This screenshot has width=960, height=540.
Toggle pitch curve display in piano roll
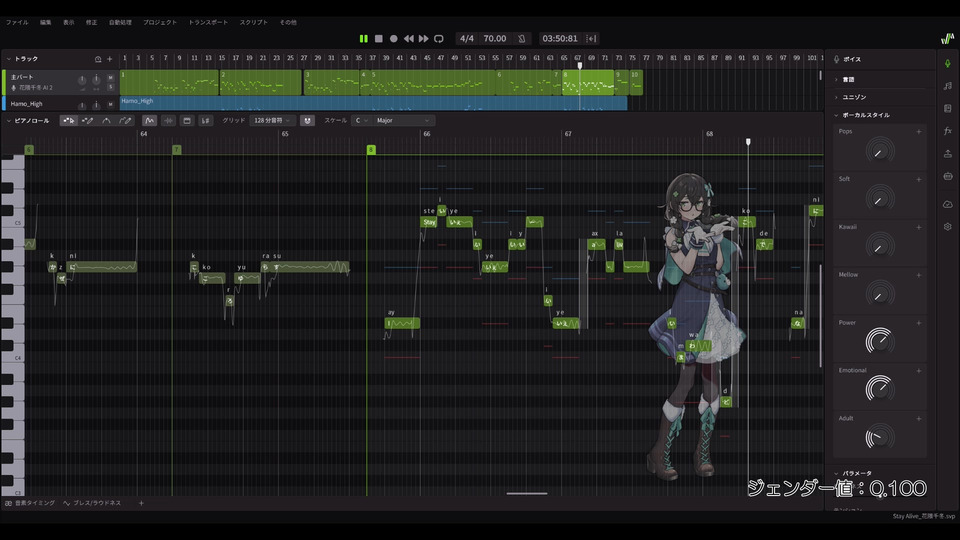(x=149, y=121)
